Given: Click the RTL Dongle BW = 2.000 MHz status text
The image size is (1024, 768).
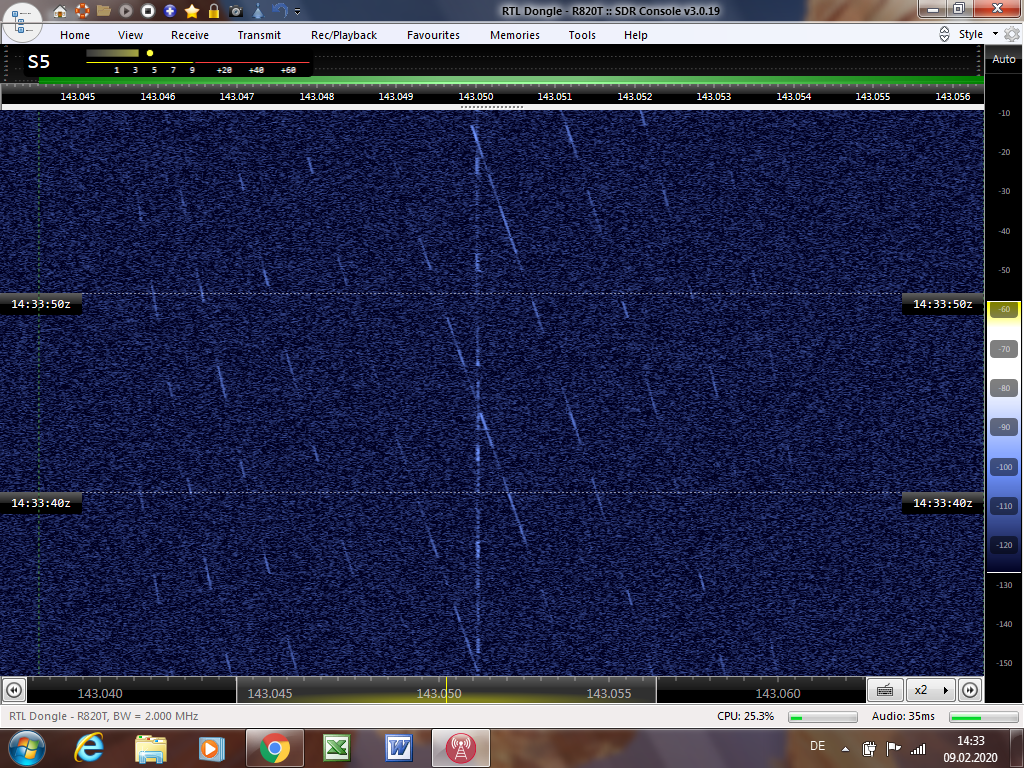Looking at the screenshot, I should (104, 716).
